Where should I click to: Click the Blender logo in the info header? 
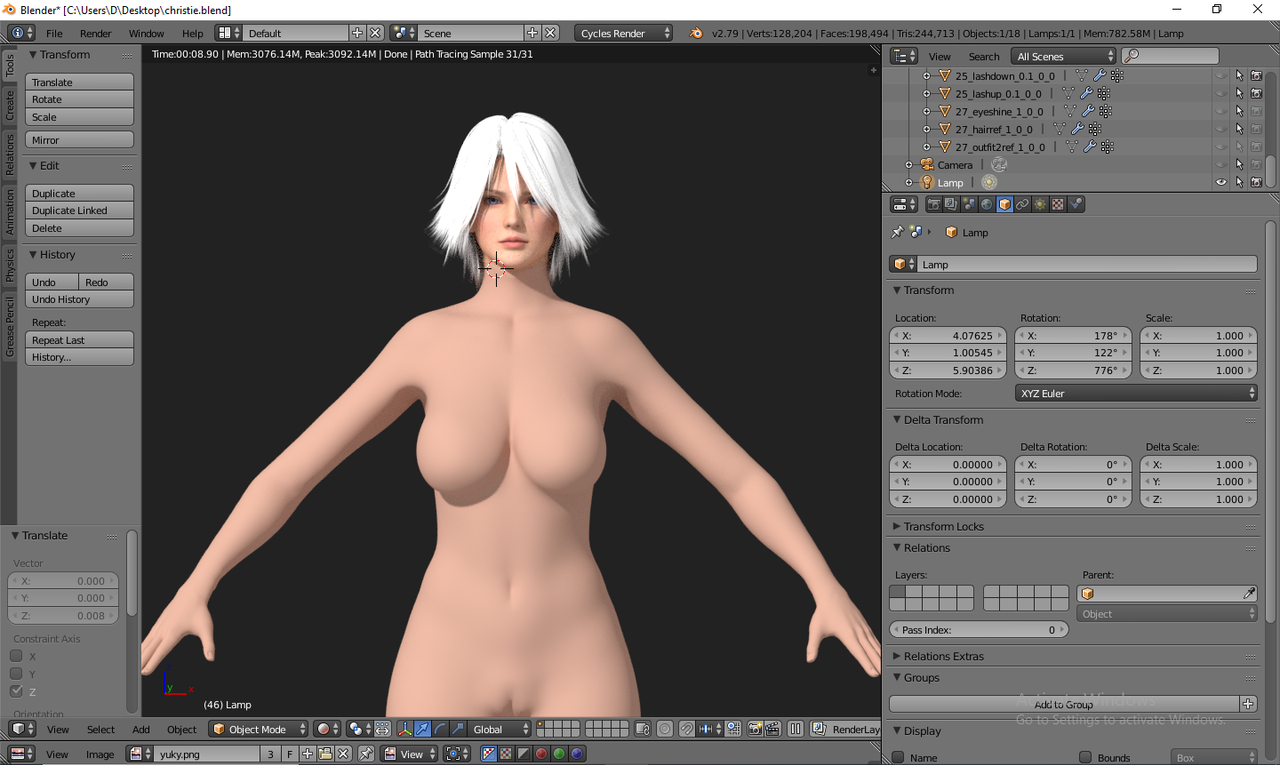pyautogui.click(x=696, y=33)
